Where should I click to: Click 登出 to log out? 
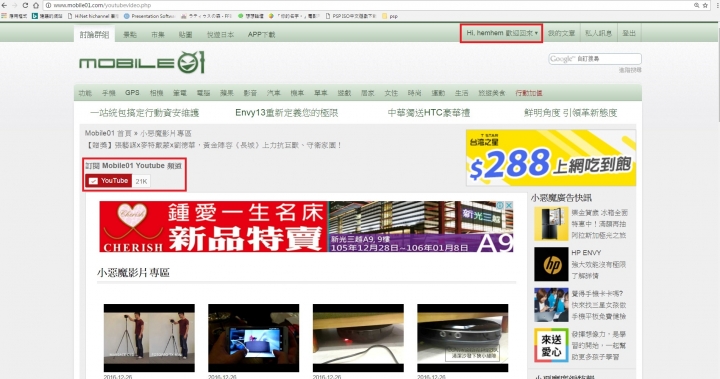point(629,33)
